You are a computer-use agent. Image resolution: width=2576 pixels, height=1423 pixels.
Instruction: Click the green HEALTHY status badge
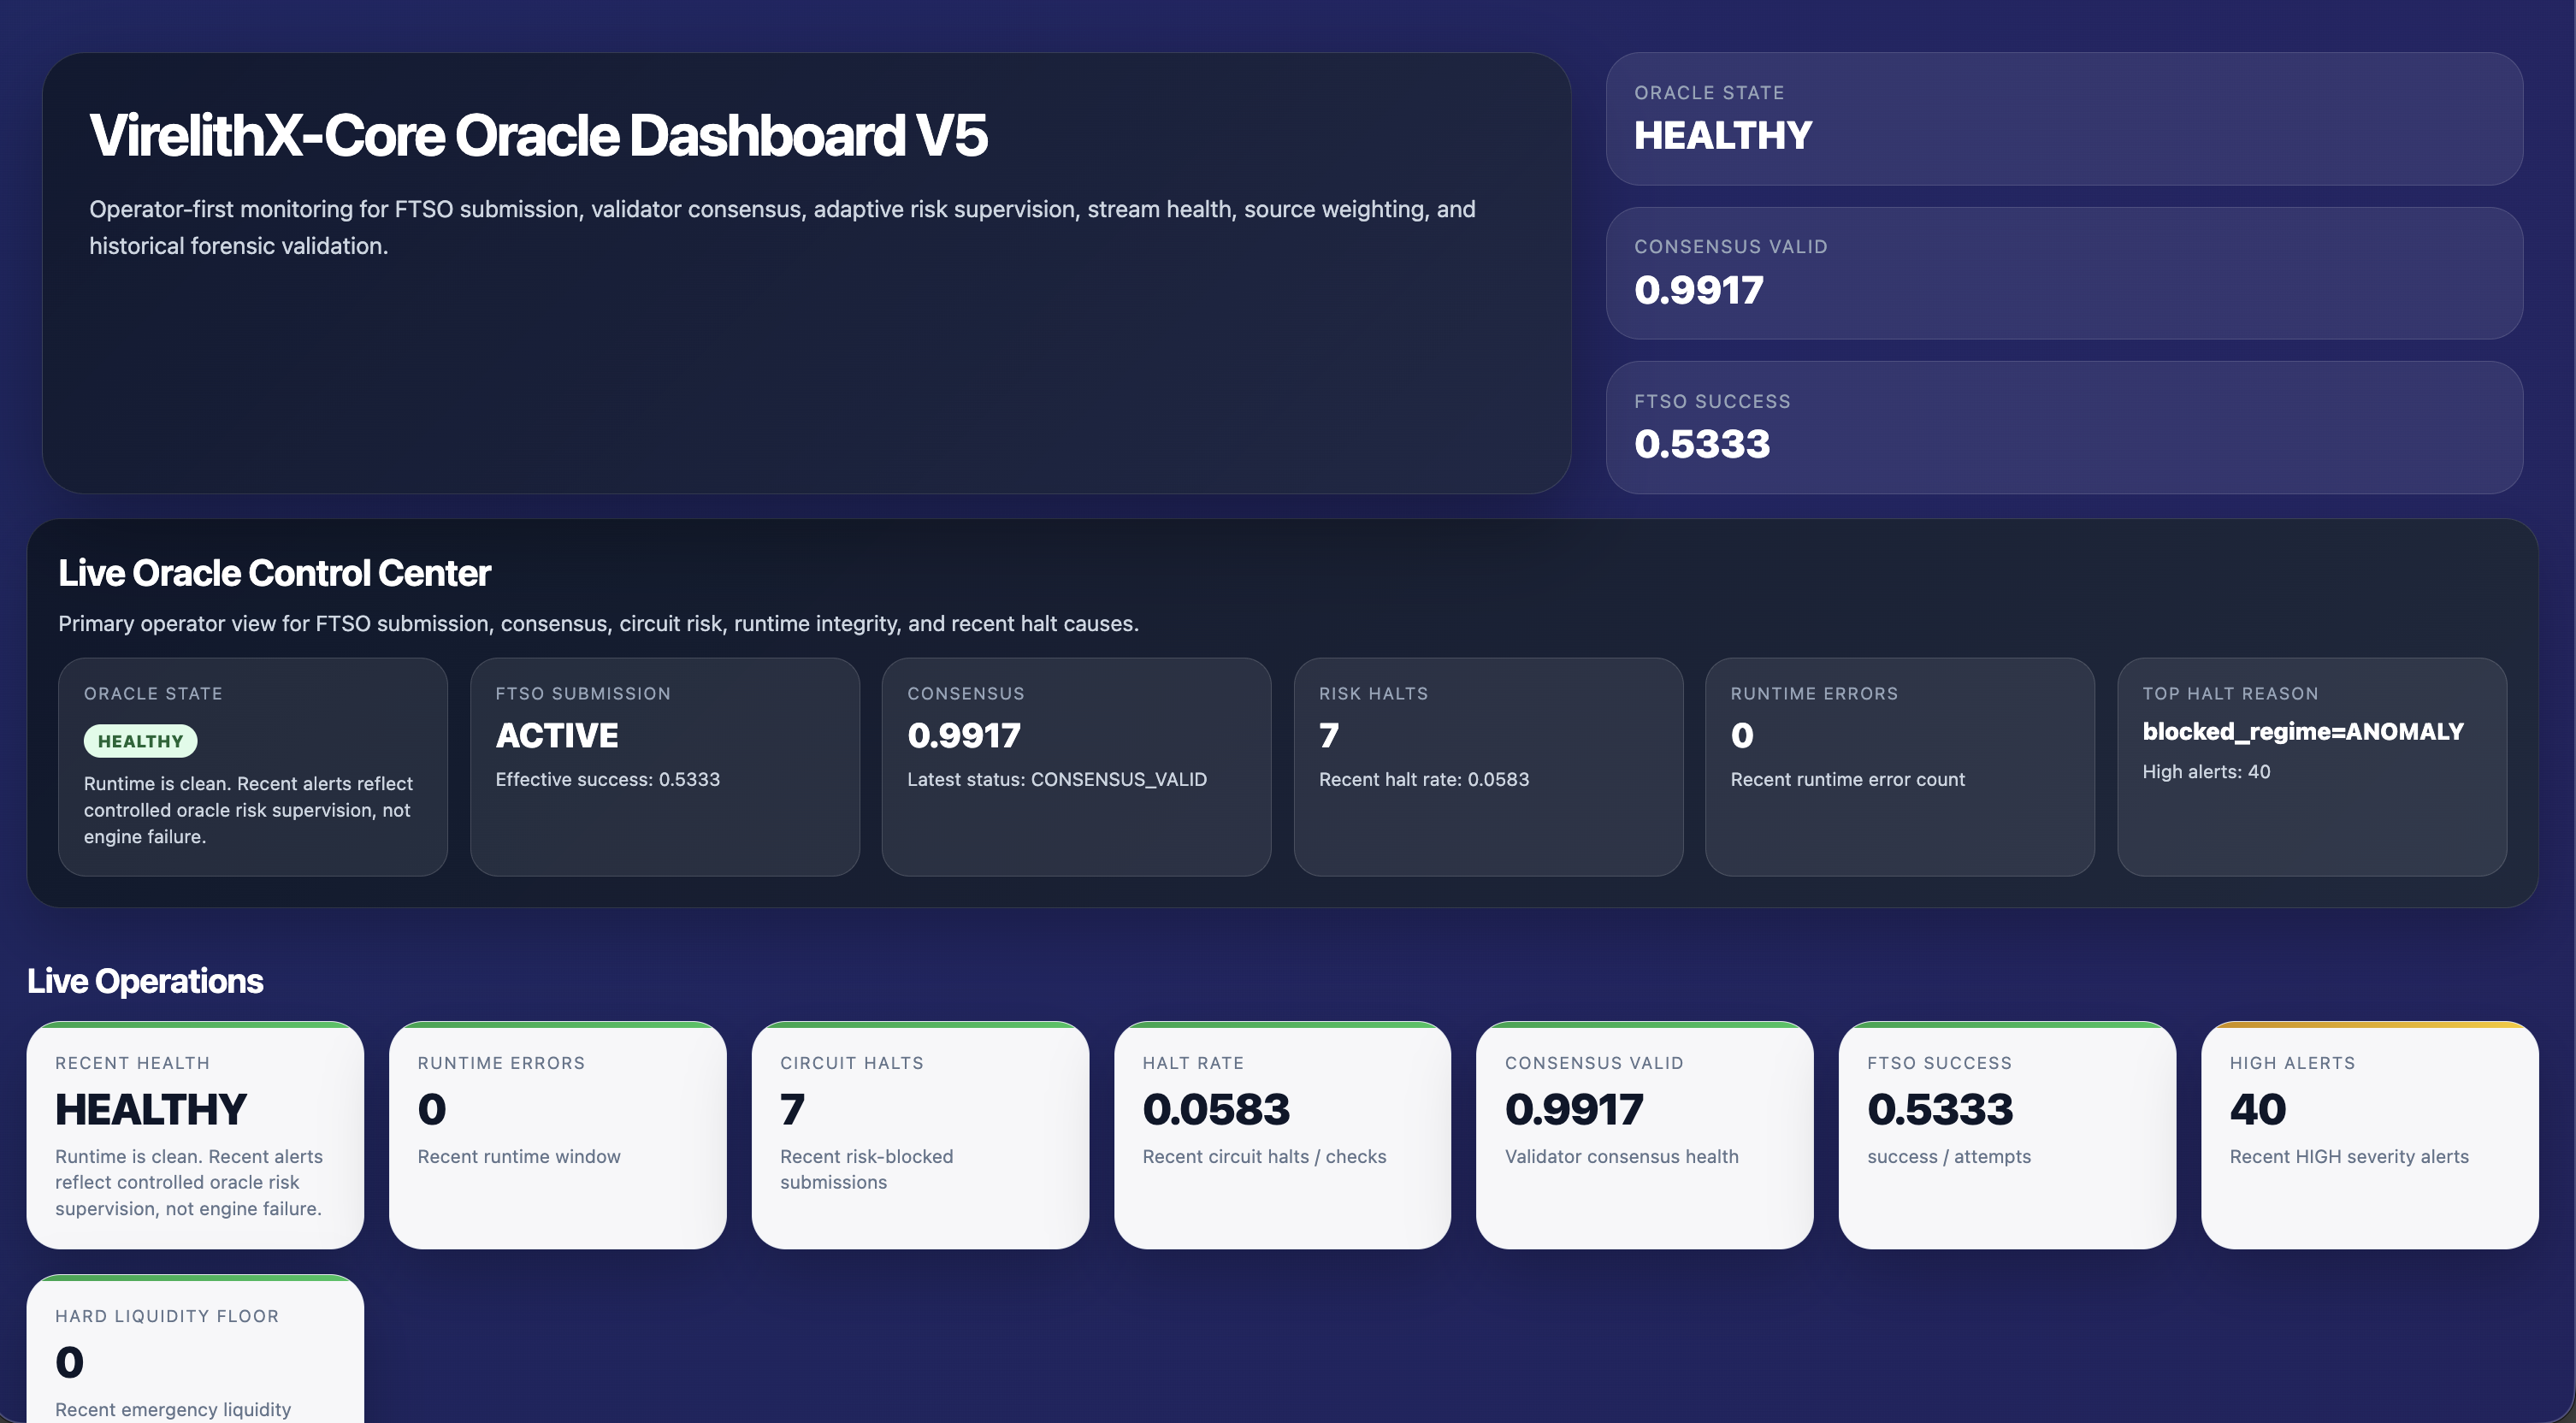[x=140, y=741]
